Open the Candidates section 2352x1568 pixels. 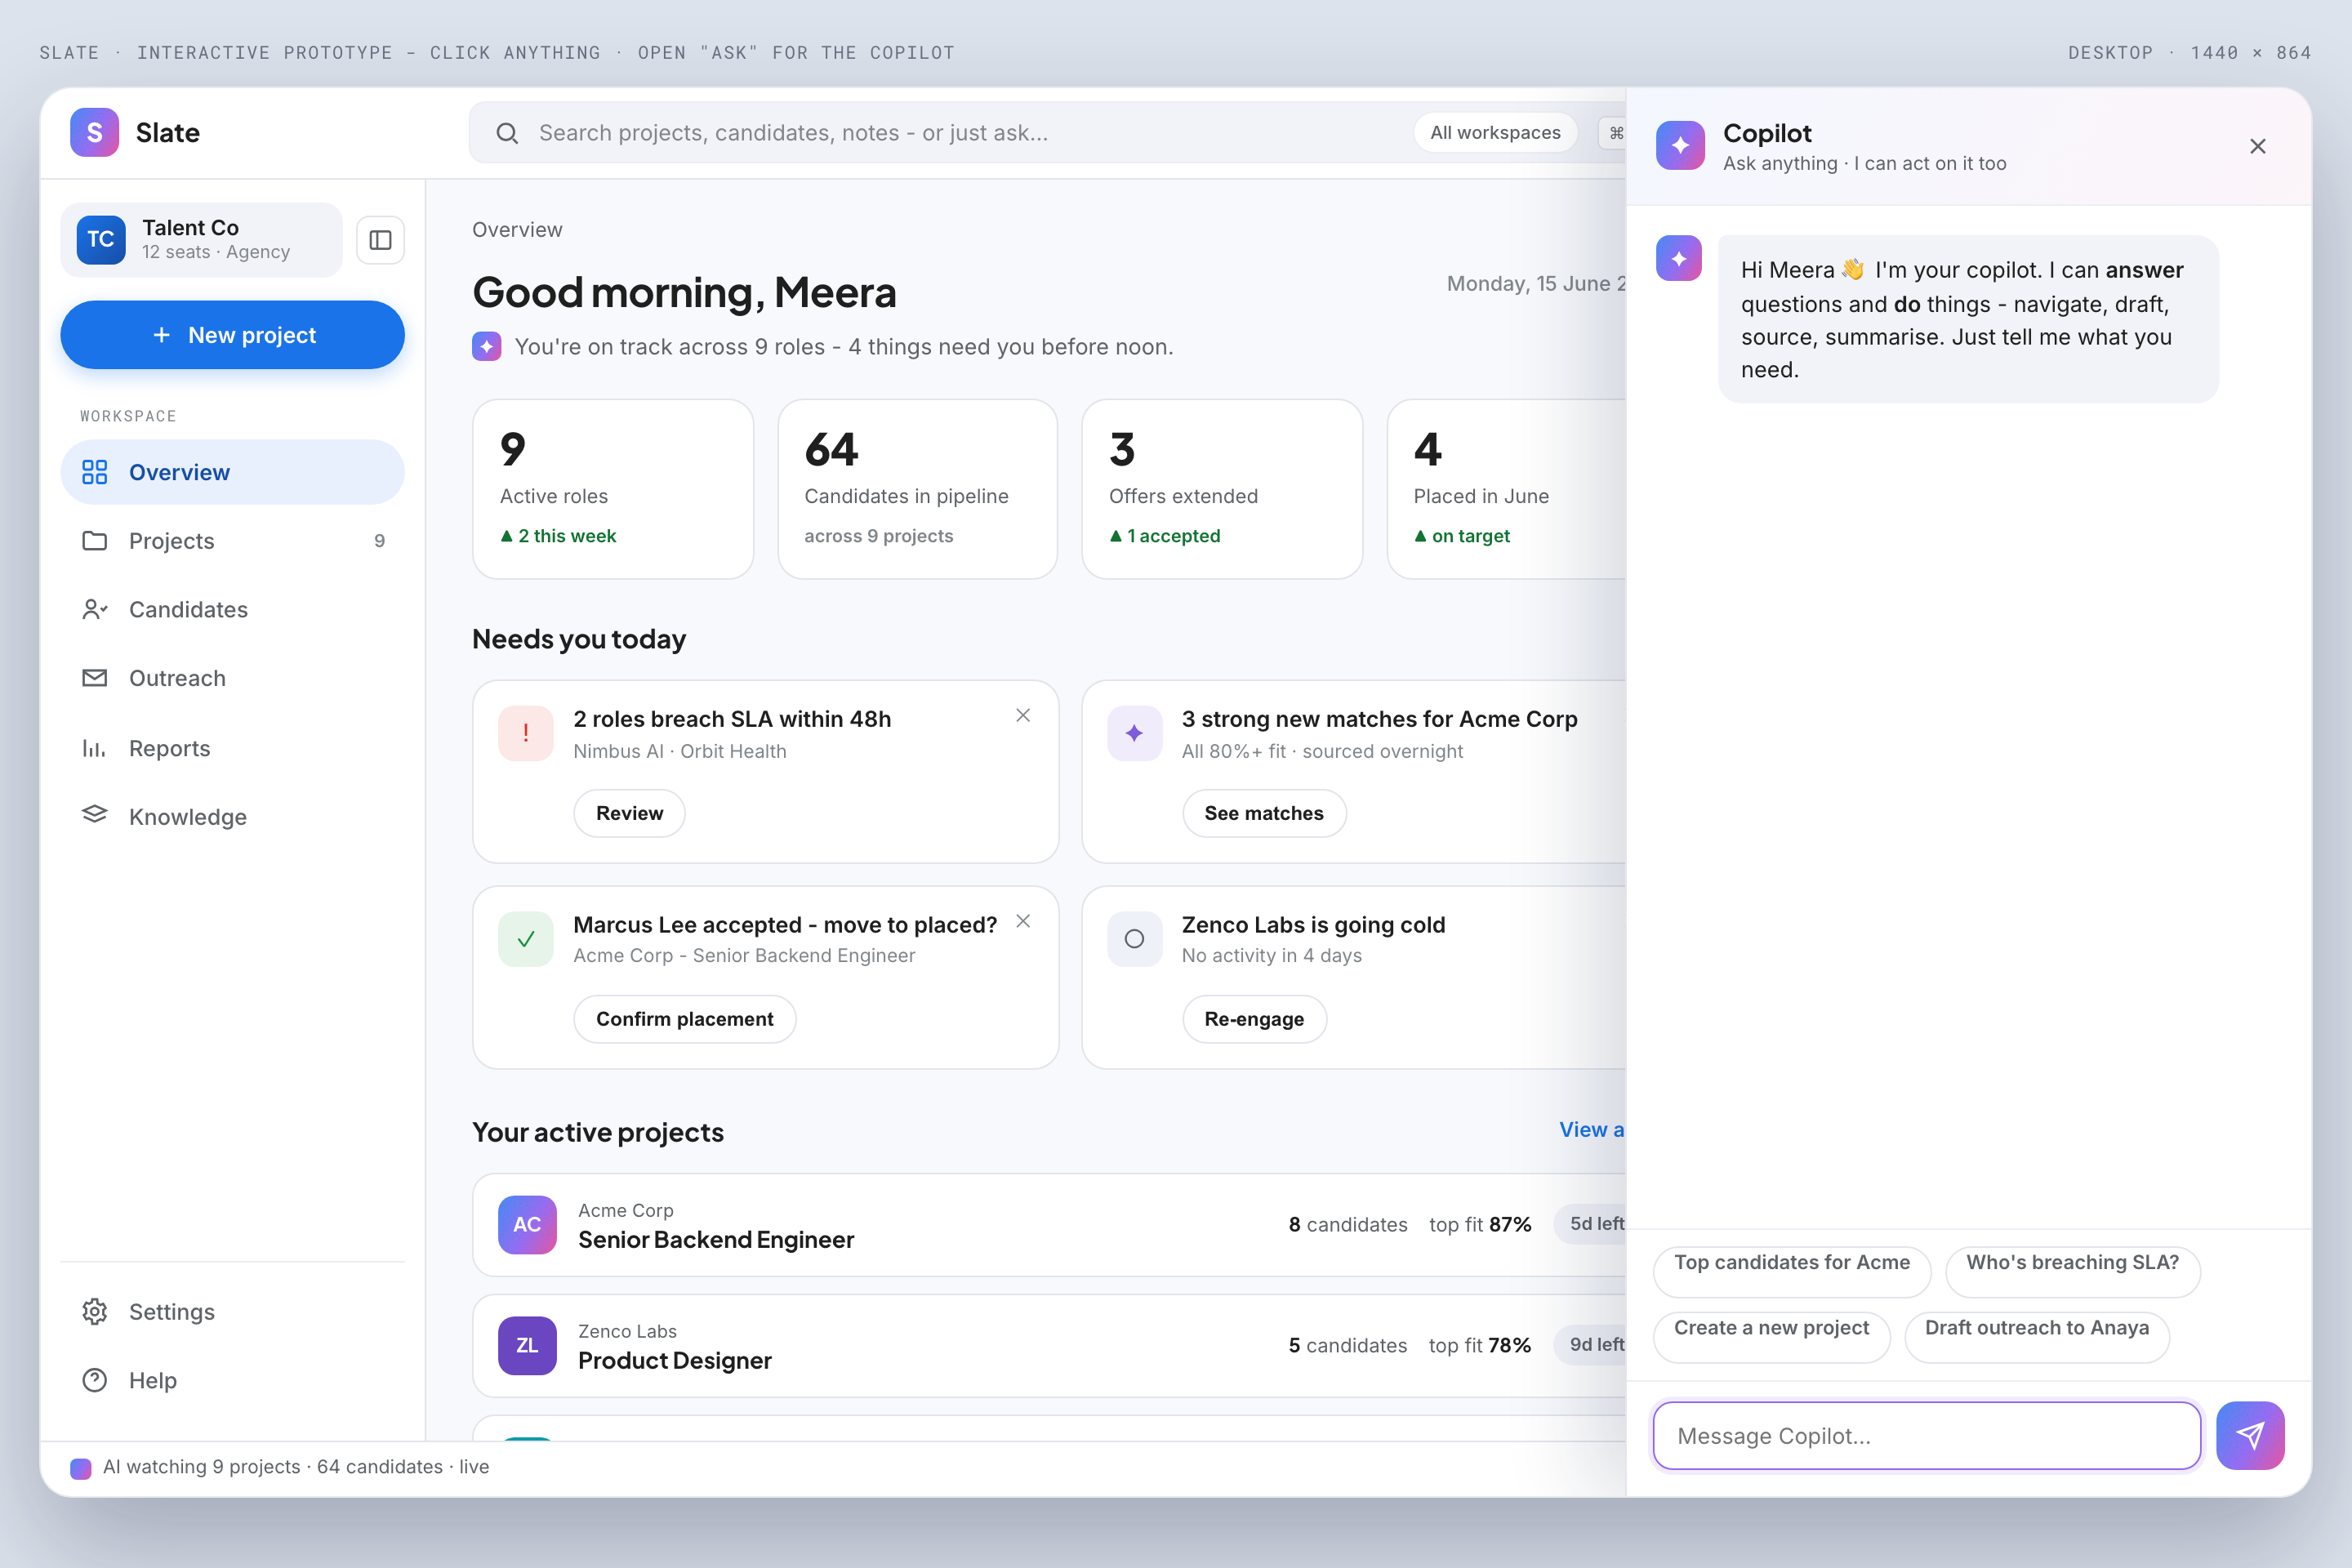[x=232, y=609]
